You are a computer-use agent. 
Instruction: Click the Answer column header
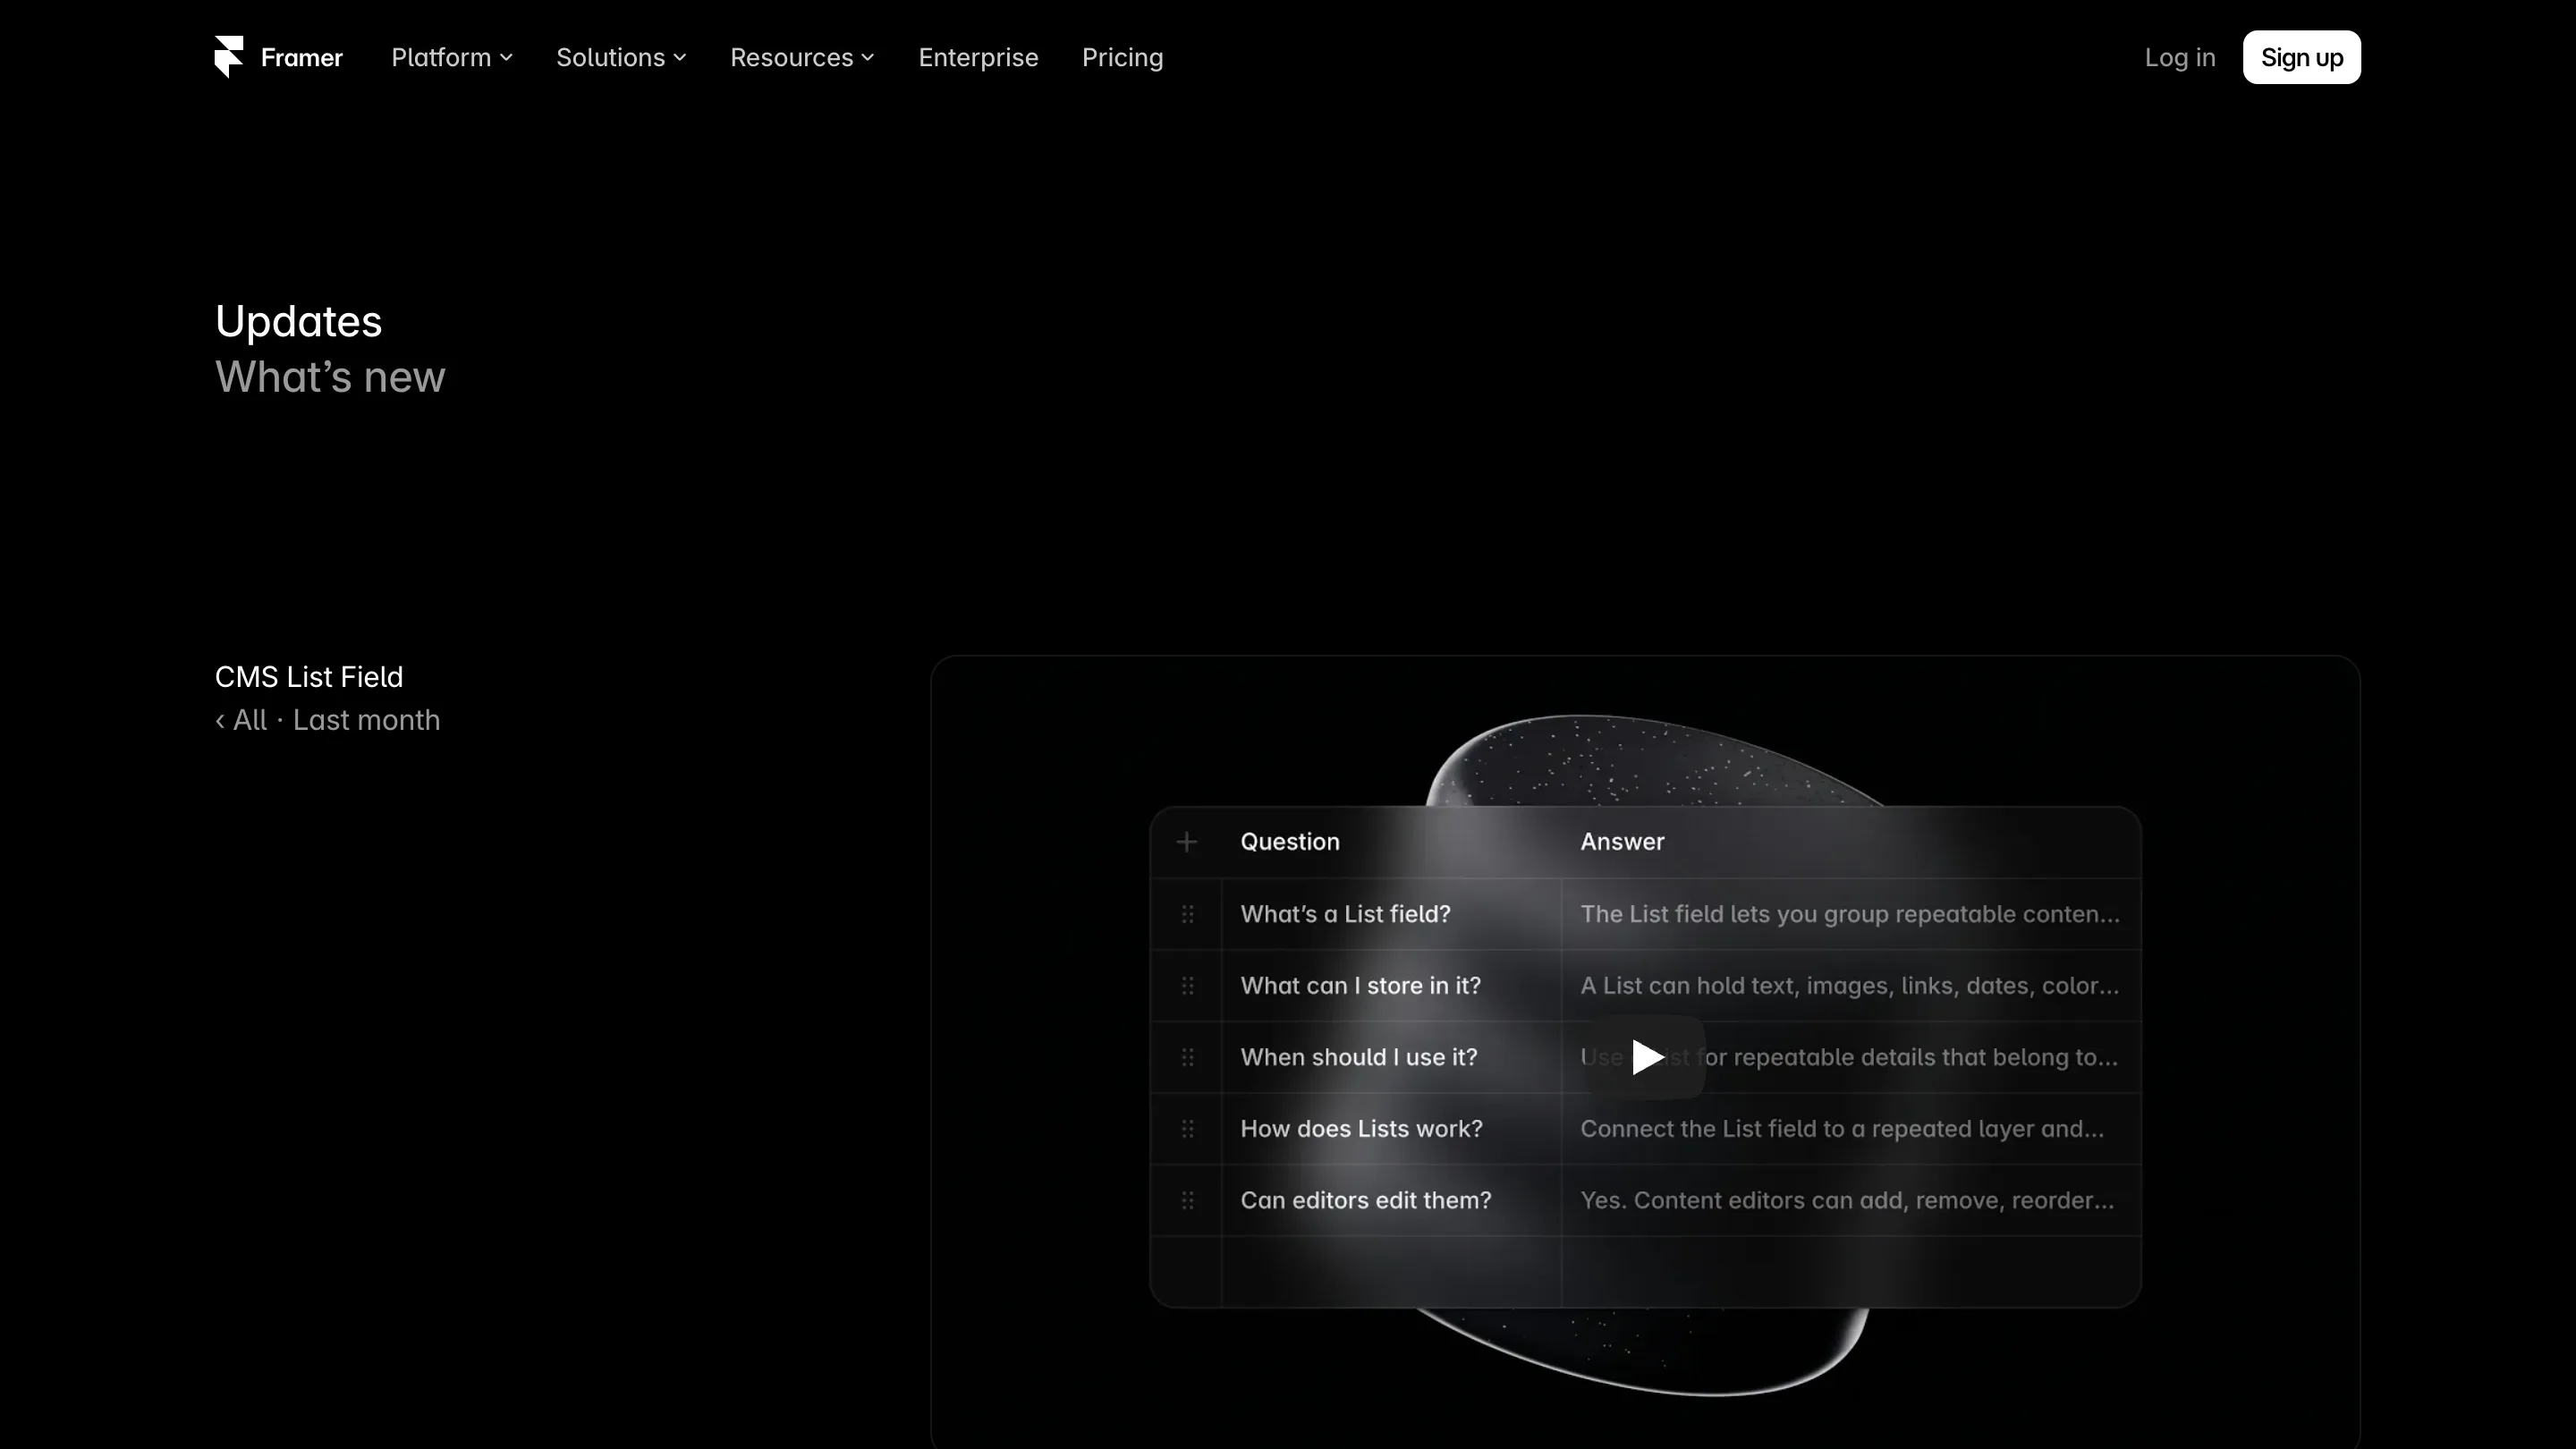click(x=1622, y=842)
